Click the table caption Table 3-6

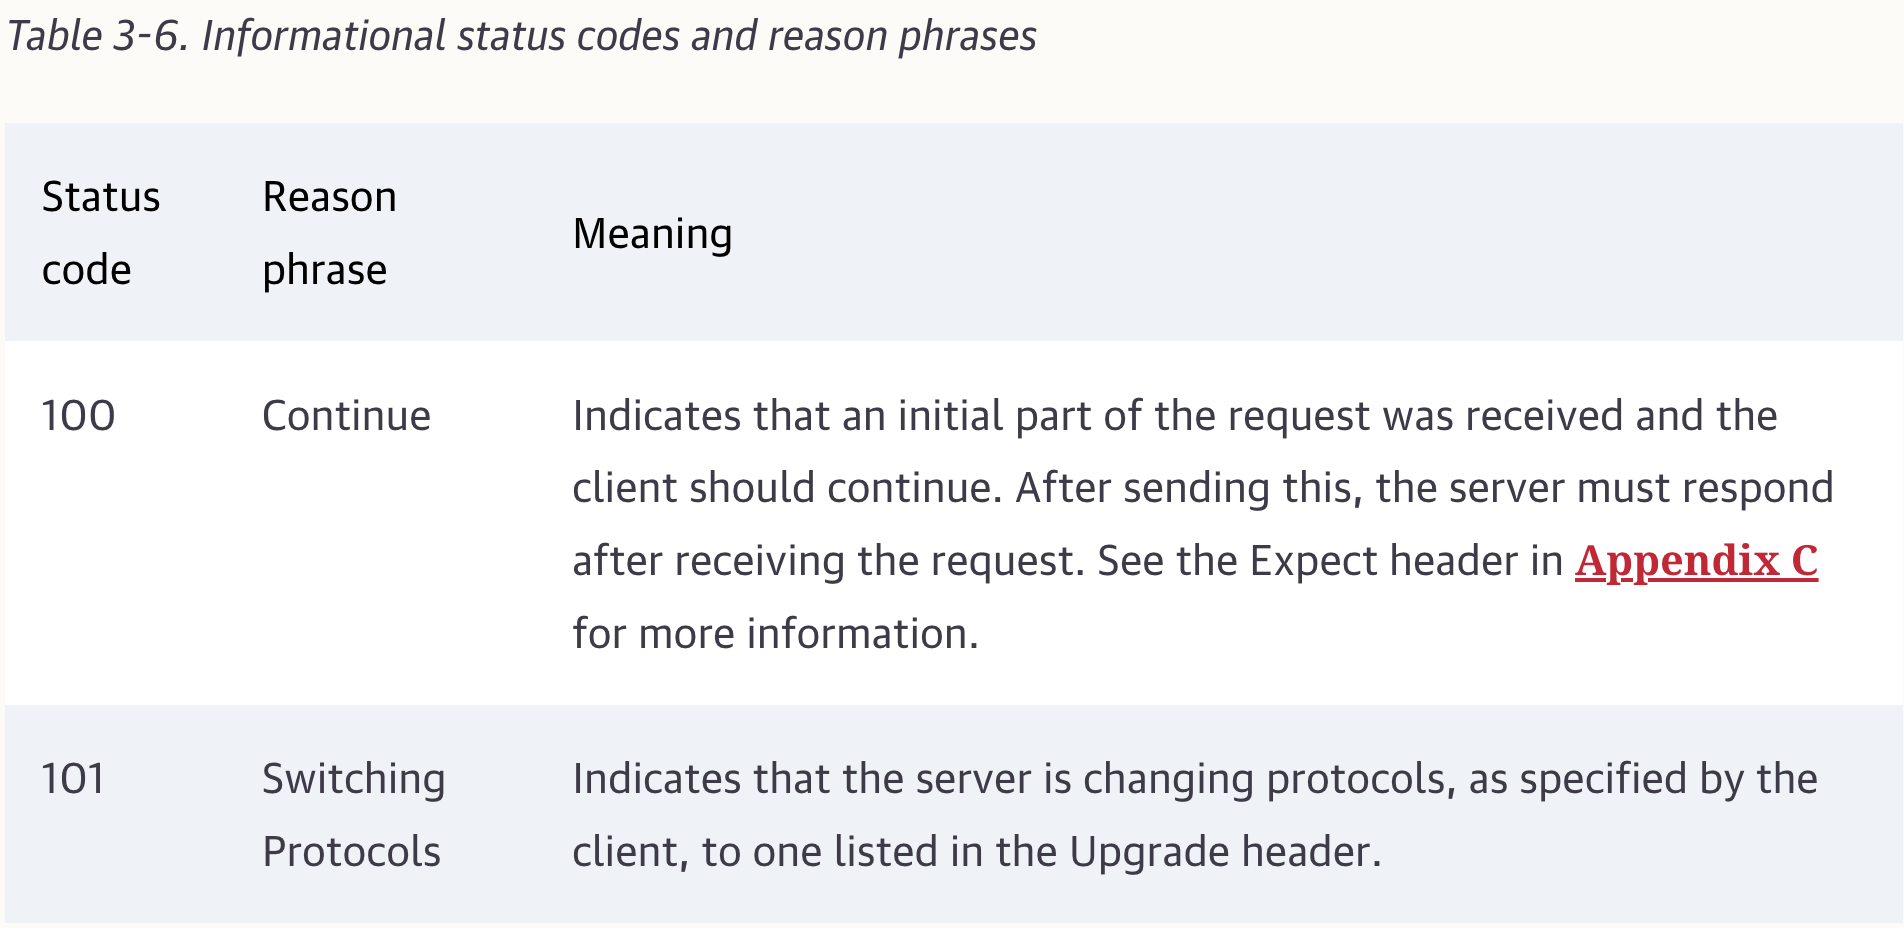tap(521, 36)
